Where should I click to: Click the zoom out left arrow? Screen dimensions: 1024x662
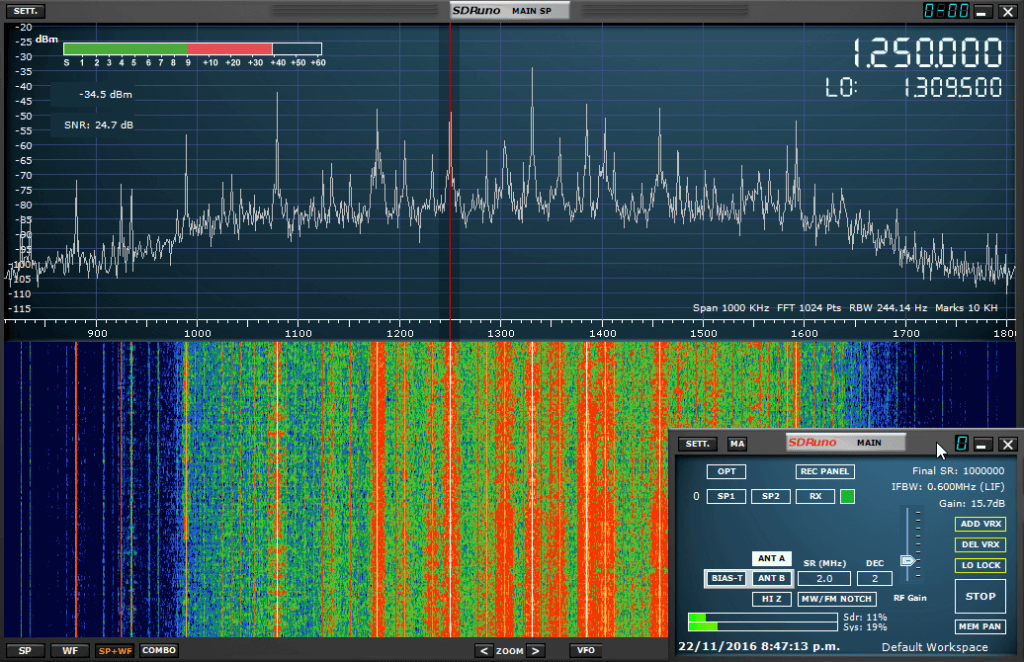click(484, 651)
